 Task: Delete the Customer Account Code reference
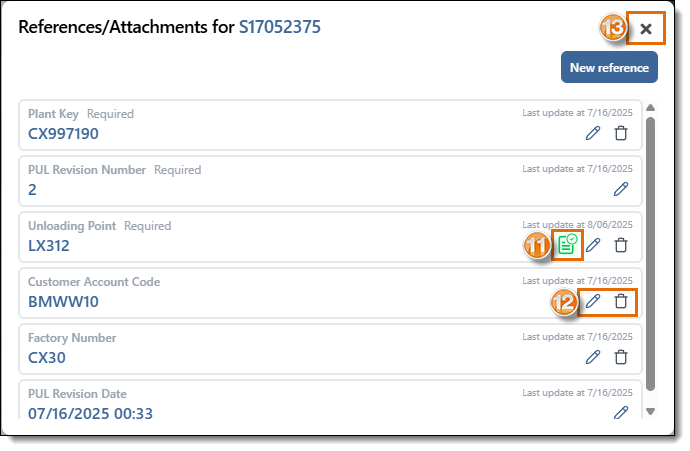[621, 300]
